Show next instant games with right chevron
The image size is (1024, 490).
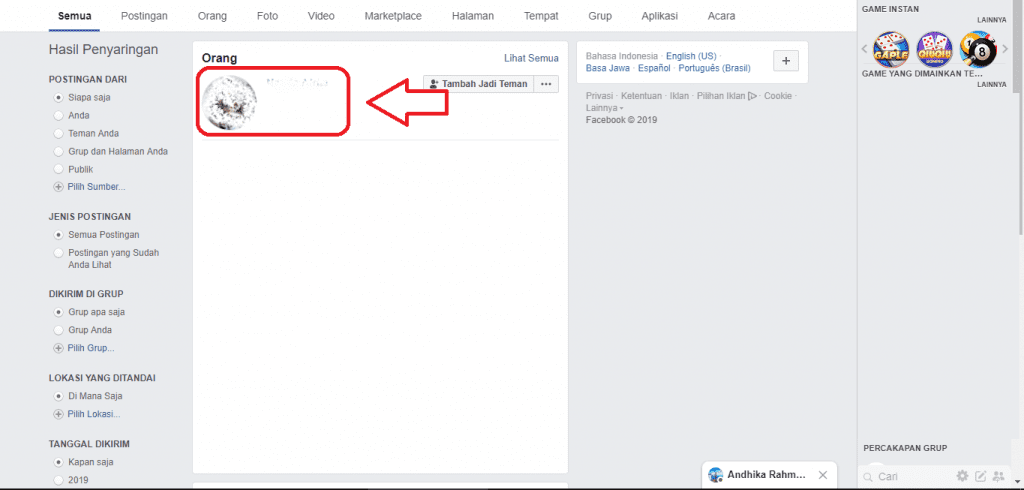point(1006,49)
